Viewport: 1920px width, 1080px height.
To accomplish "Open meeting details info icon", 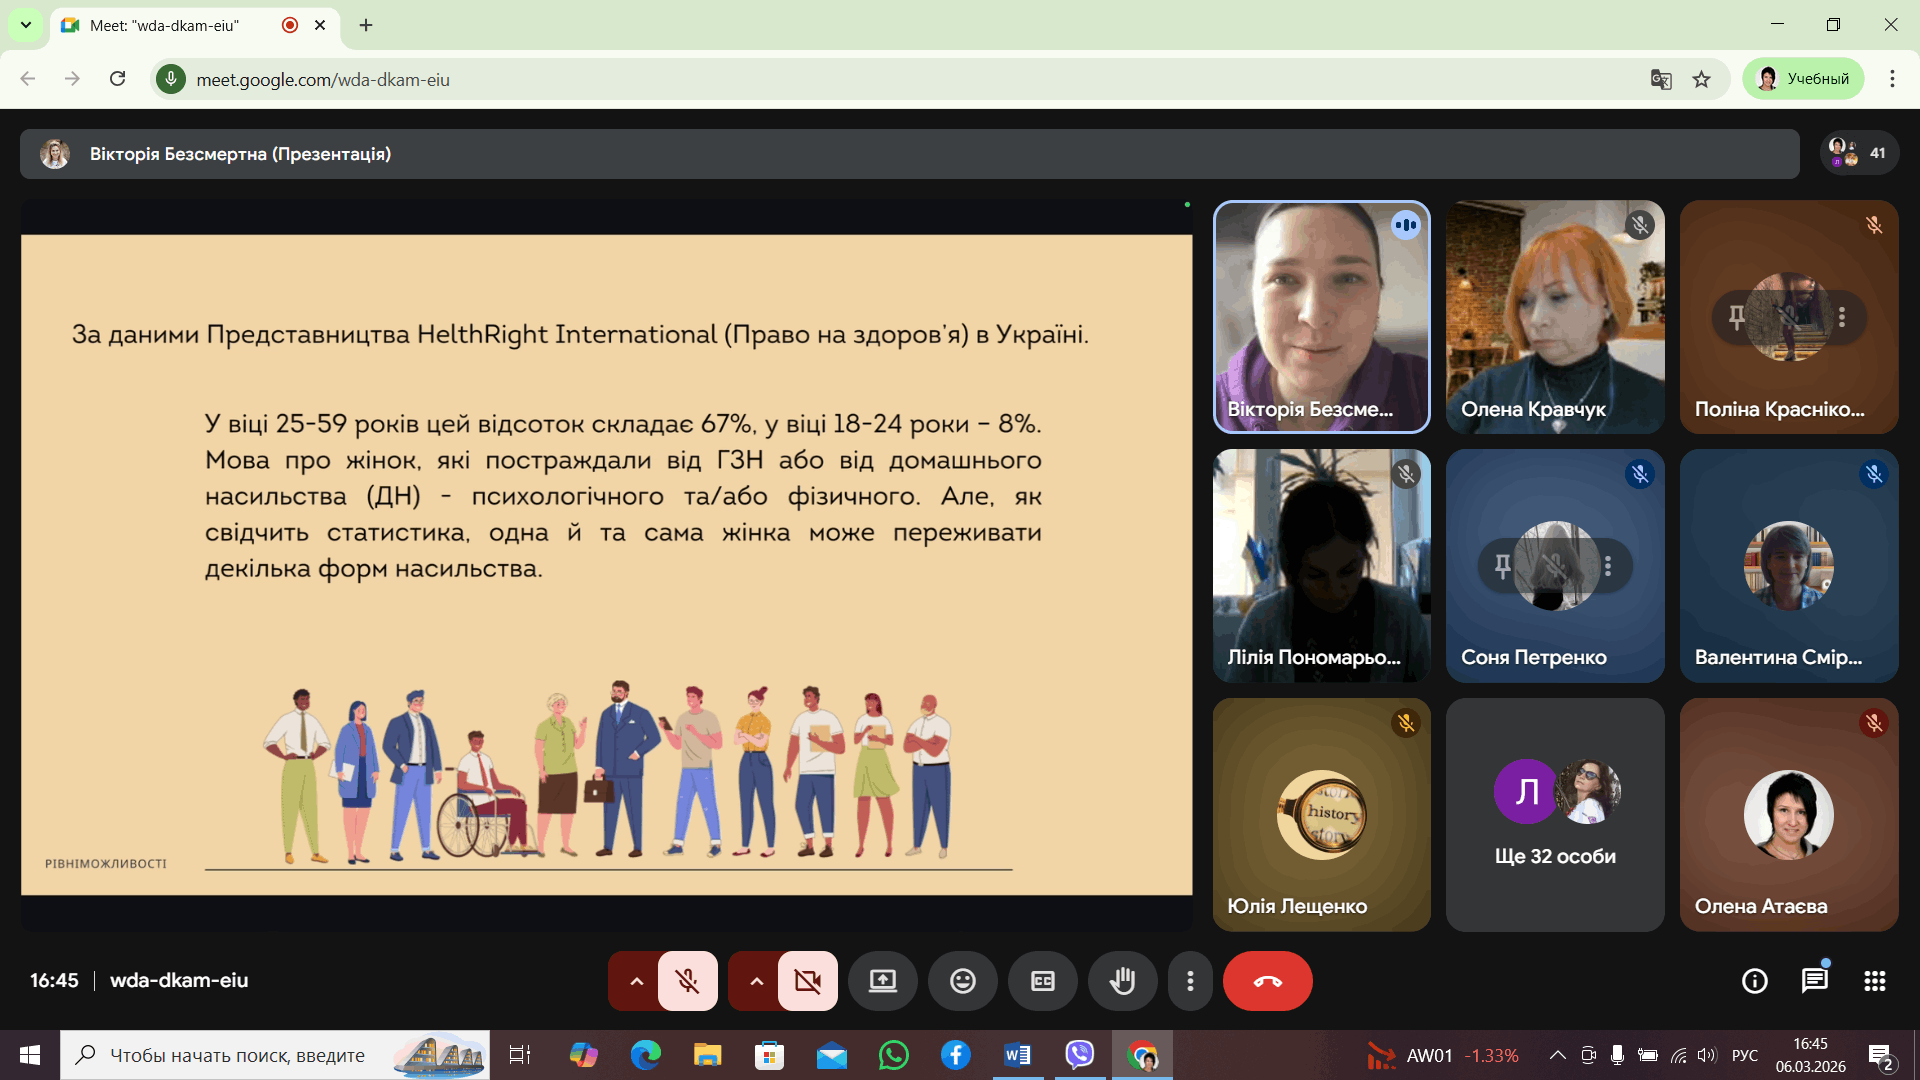I will point(1754,981).
